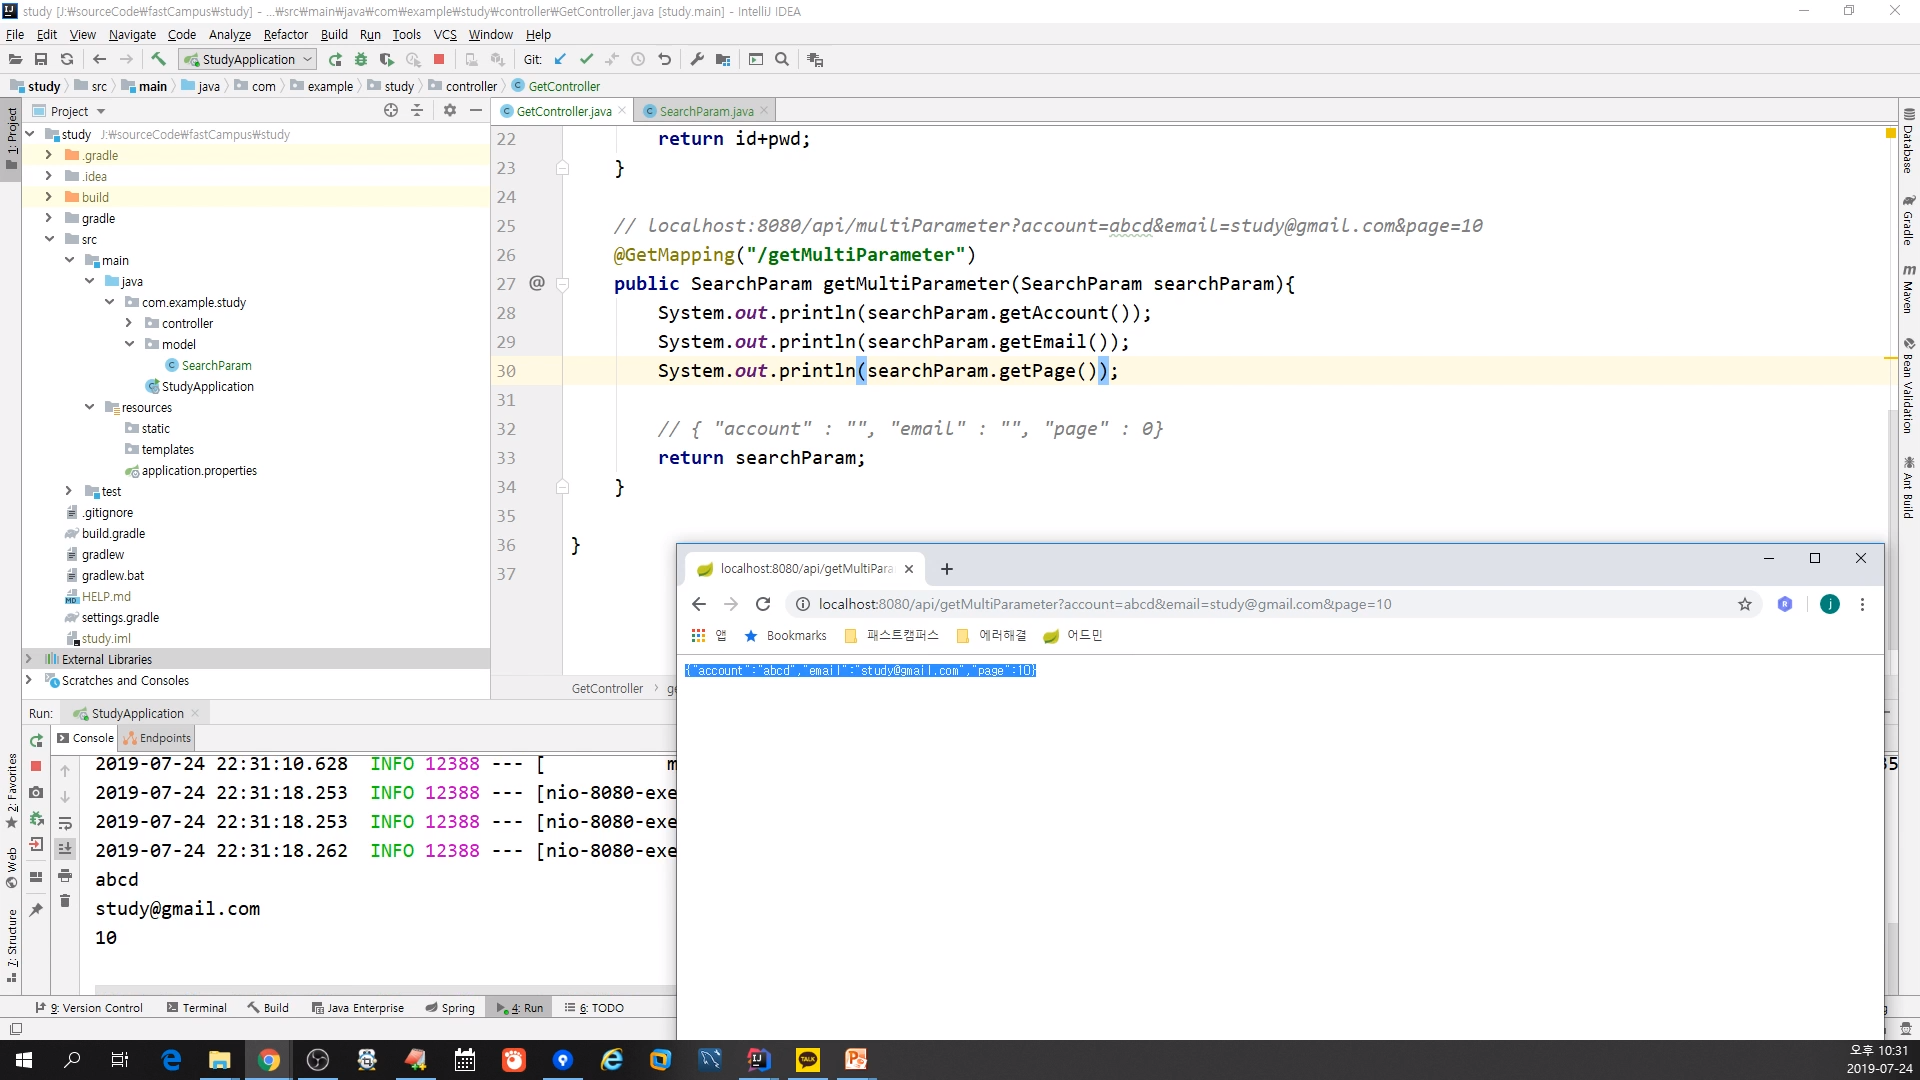Toggle the Pin Tab icon in Run panel
This screenshot has height=1080, width=1920.
(37, 909)
